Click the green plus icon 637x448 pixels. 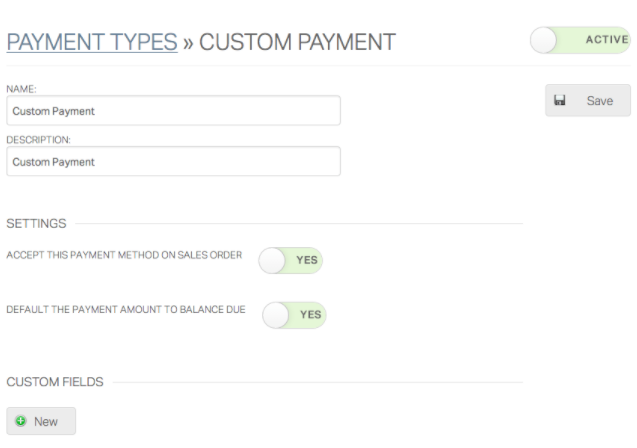pos(20,422)
